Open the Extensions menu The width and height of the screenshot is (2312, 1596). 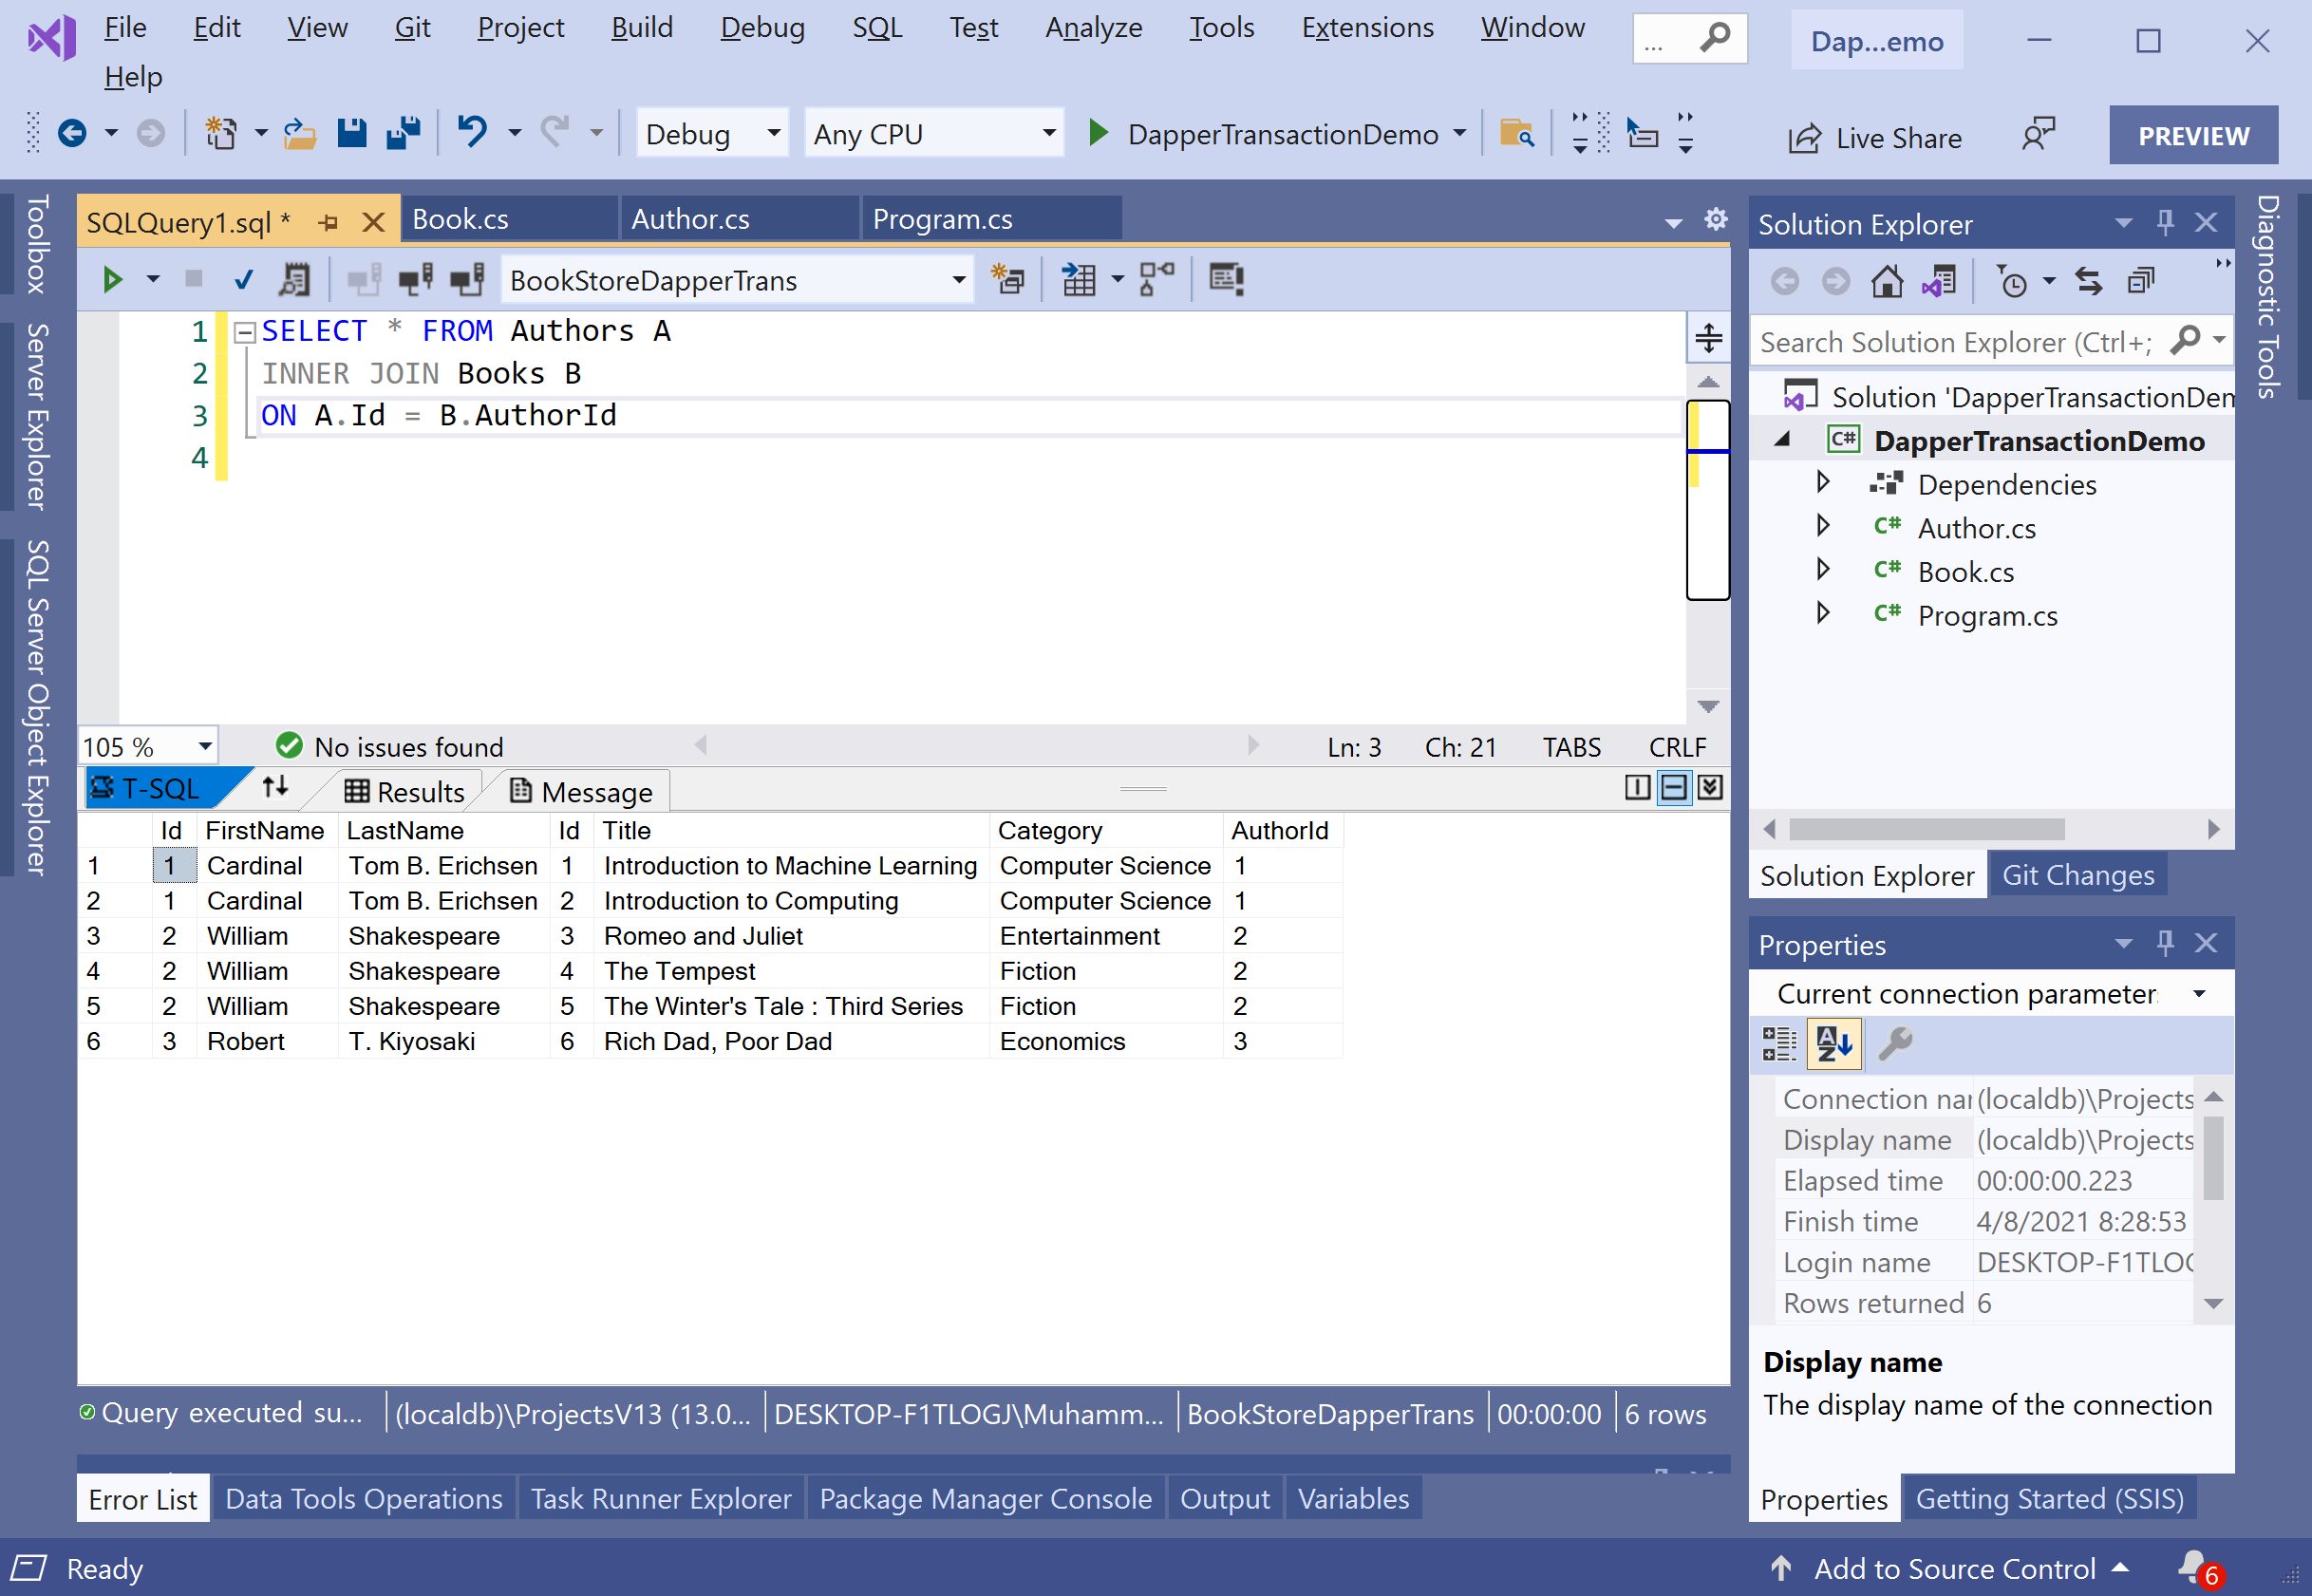(1366, 28)
